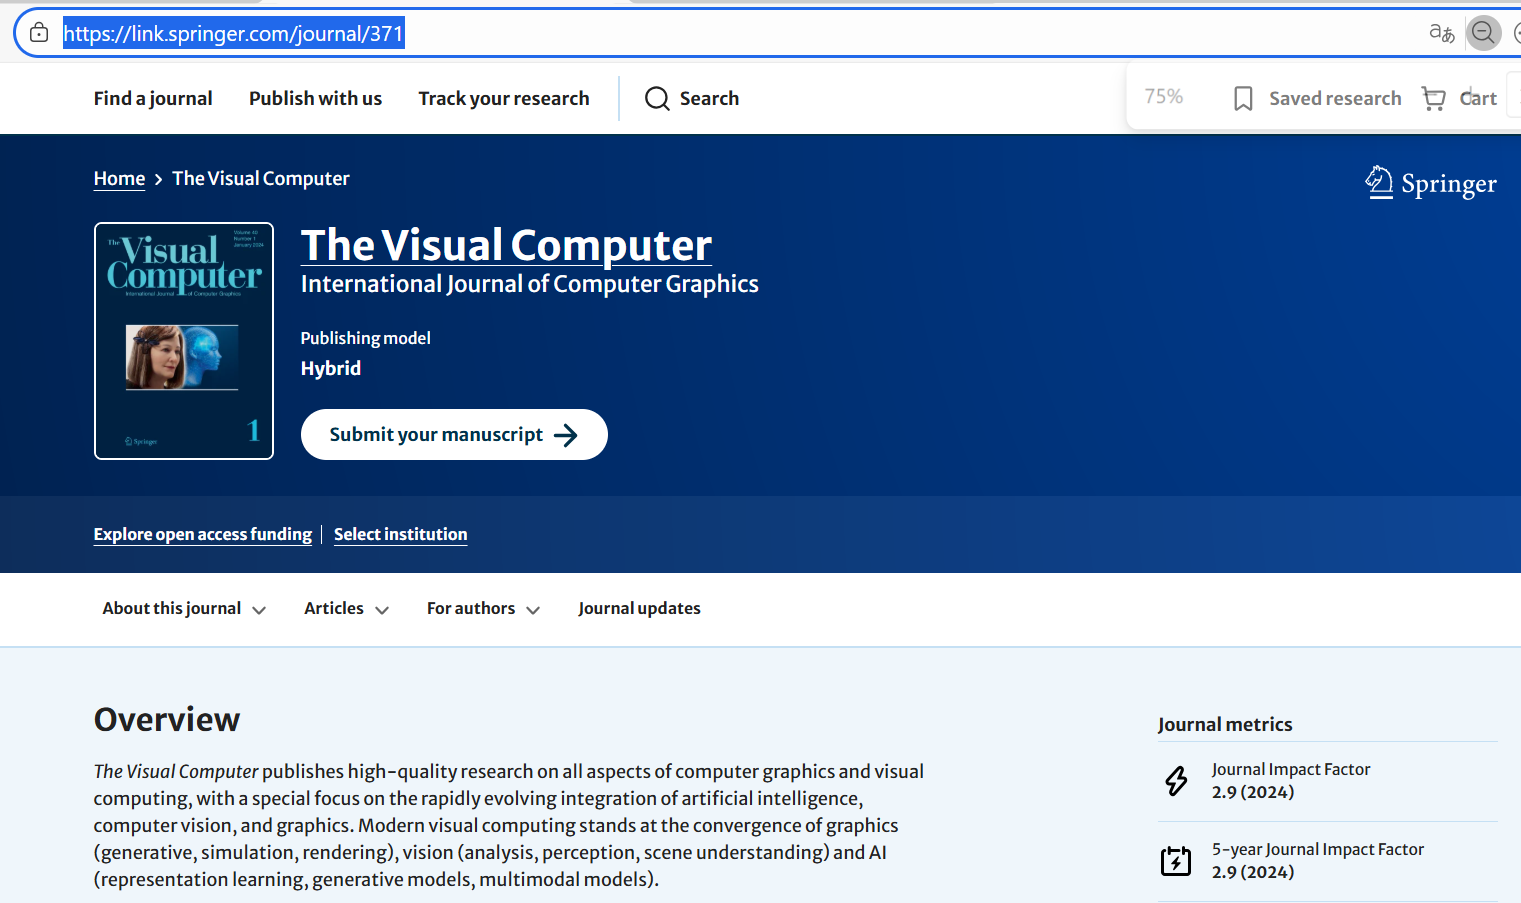Click the 5-year Impact Factor calendar icon

point(1176,860)
